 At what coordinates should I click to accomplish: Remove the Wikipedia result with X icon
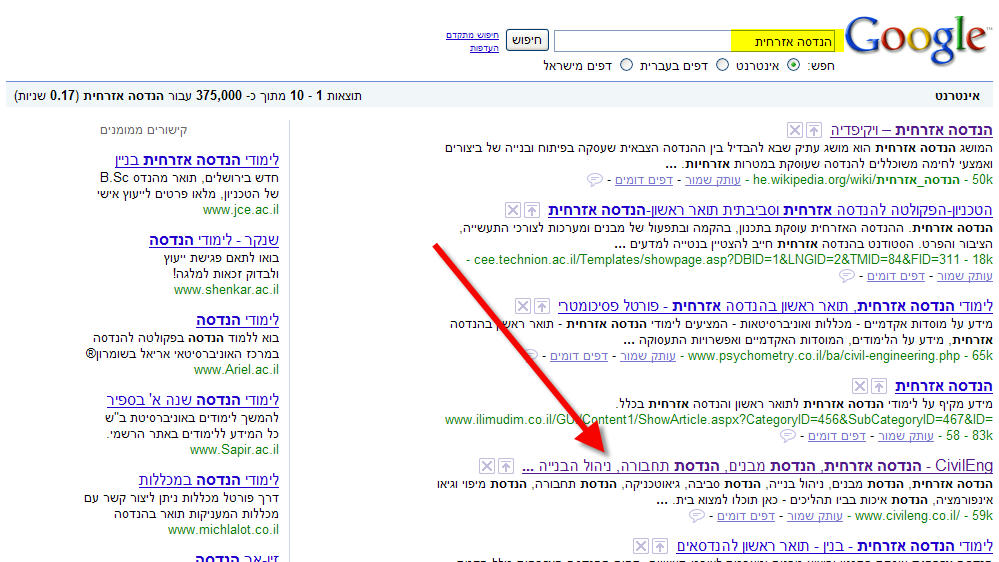click(x=794, y=131)
